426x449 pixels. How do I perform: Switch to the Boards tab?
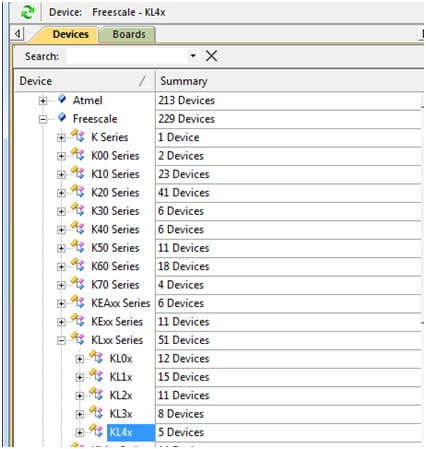pos(129,34)
